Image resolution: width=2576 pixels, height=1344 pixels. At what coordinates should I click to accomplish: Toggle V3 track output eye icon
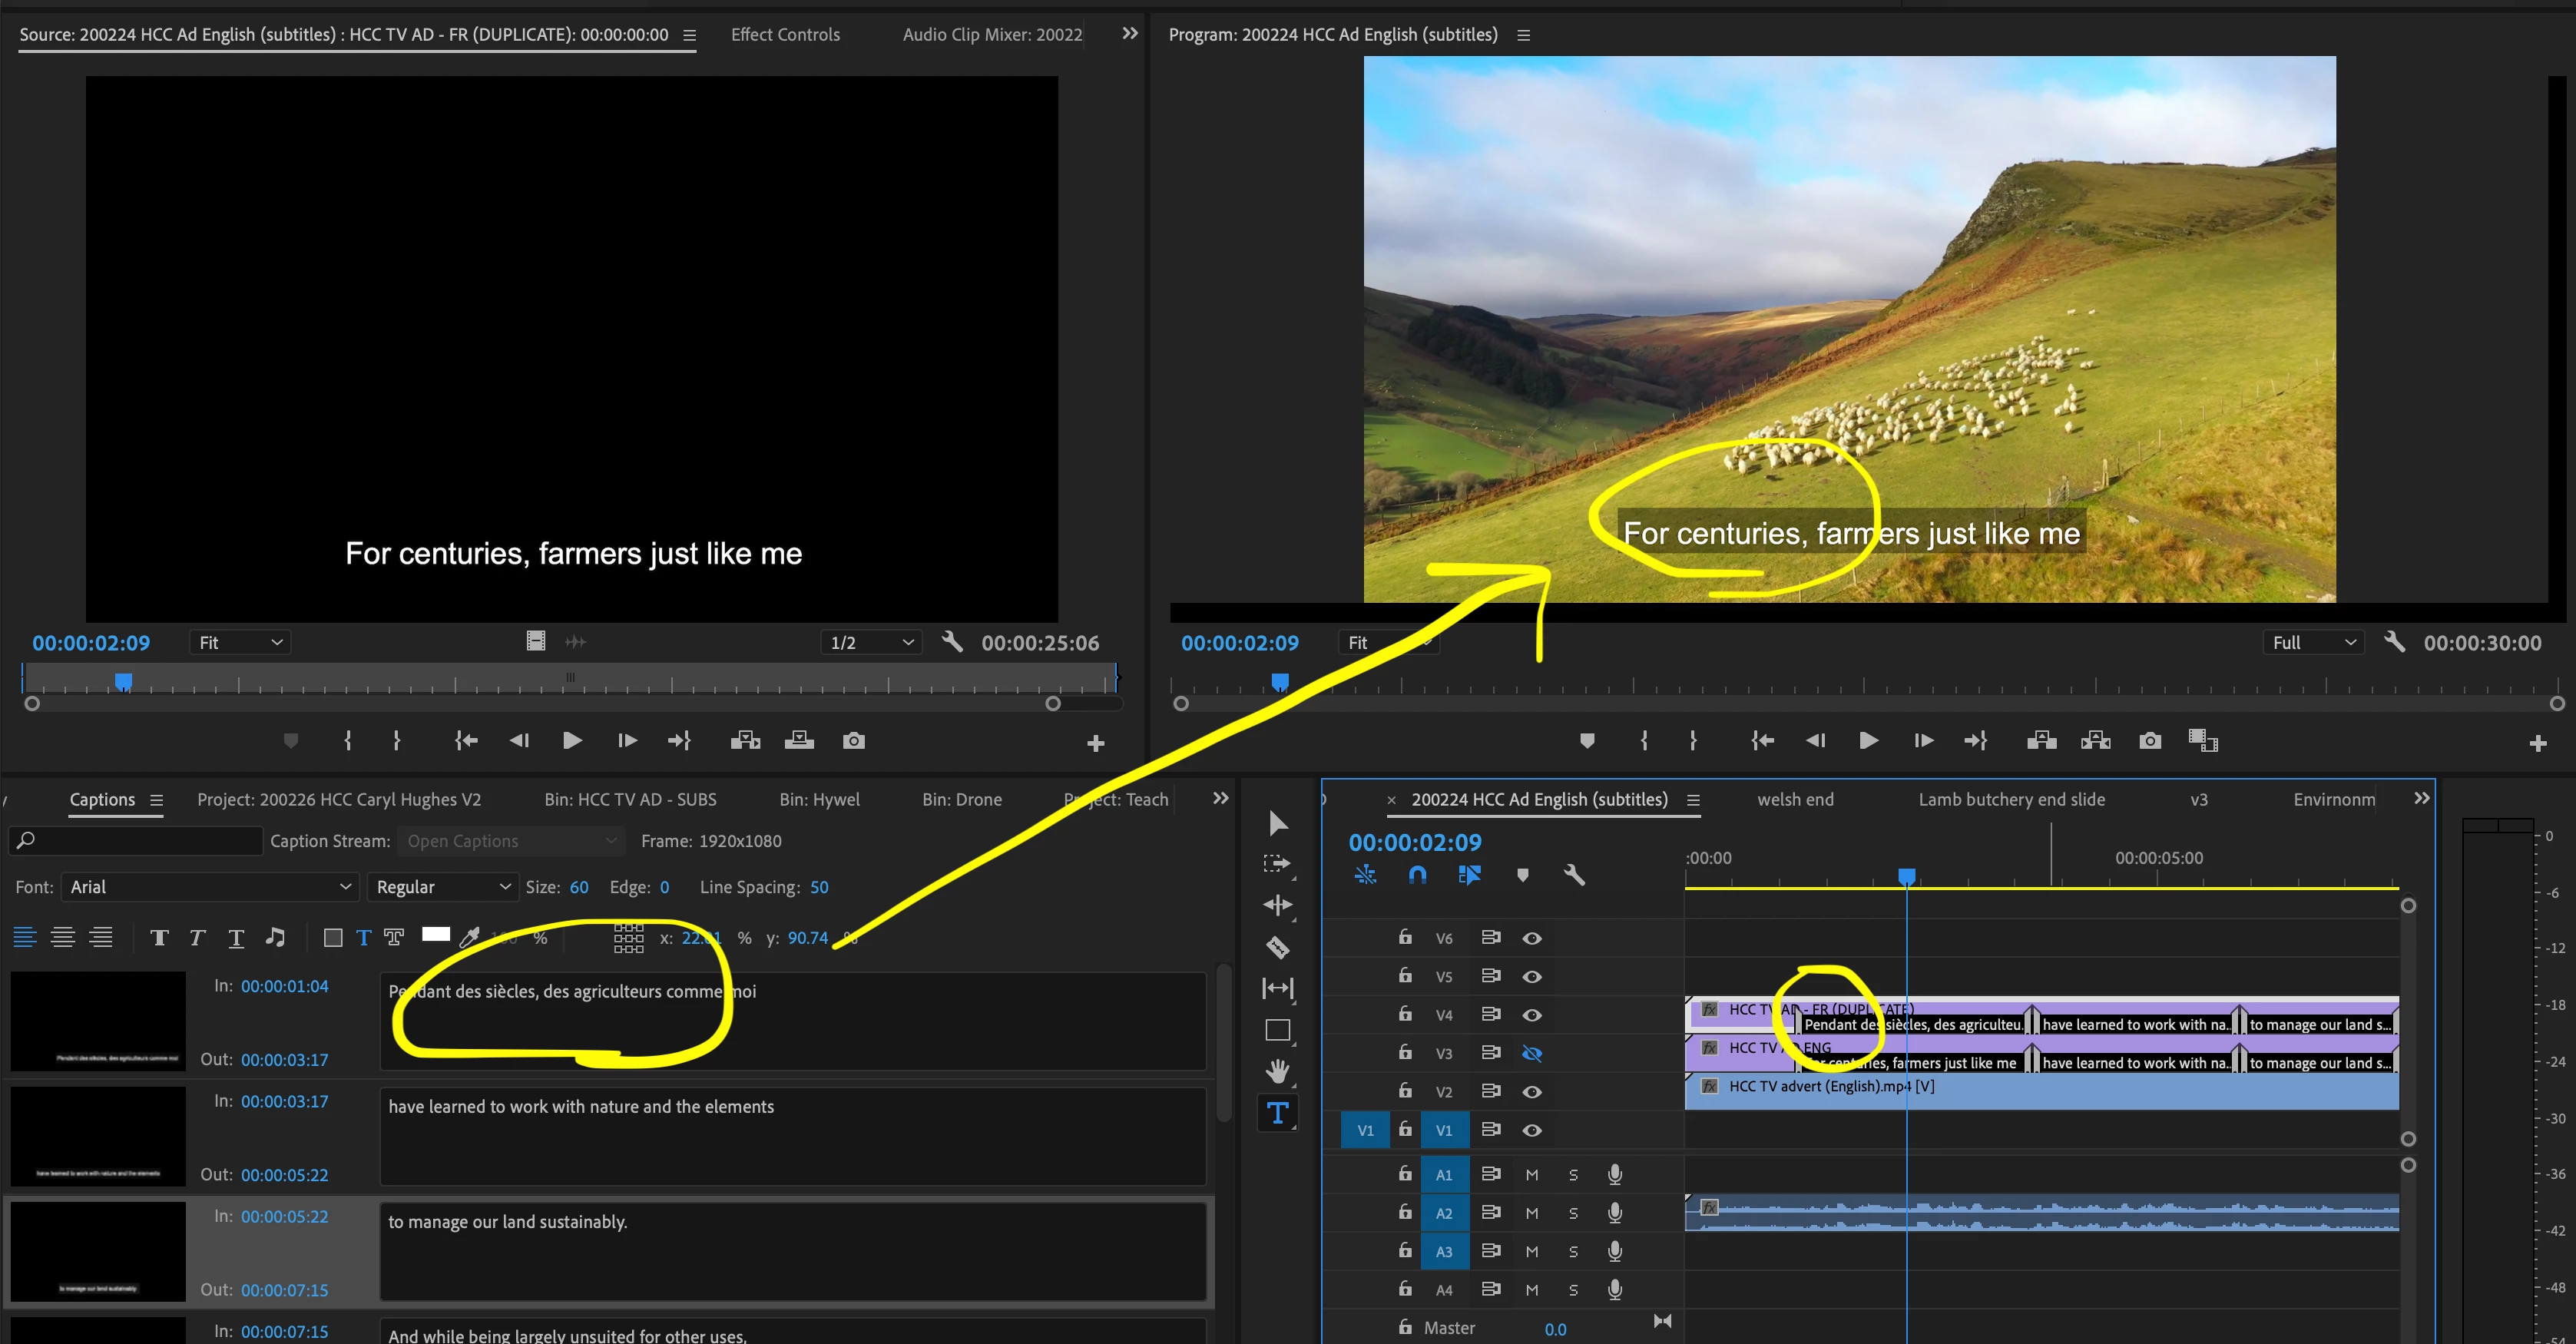[1531, 1053]
